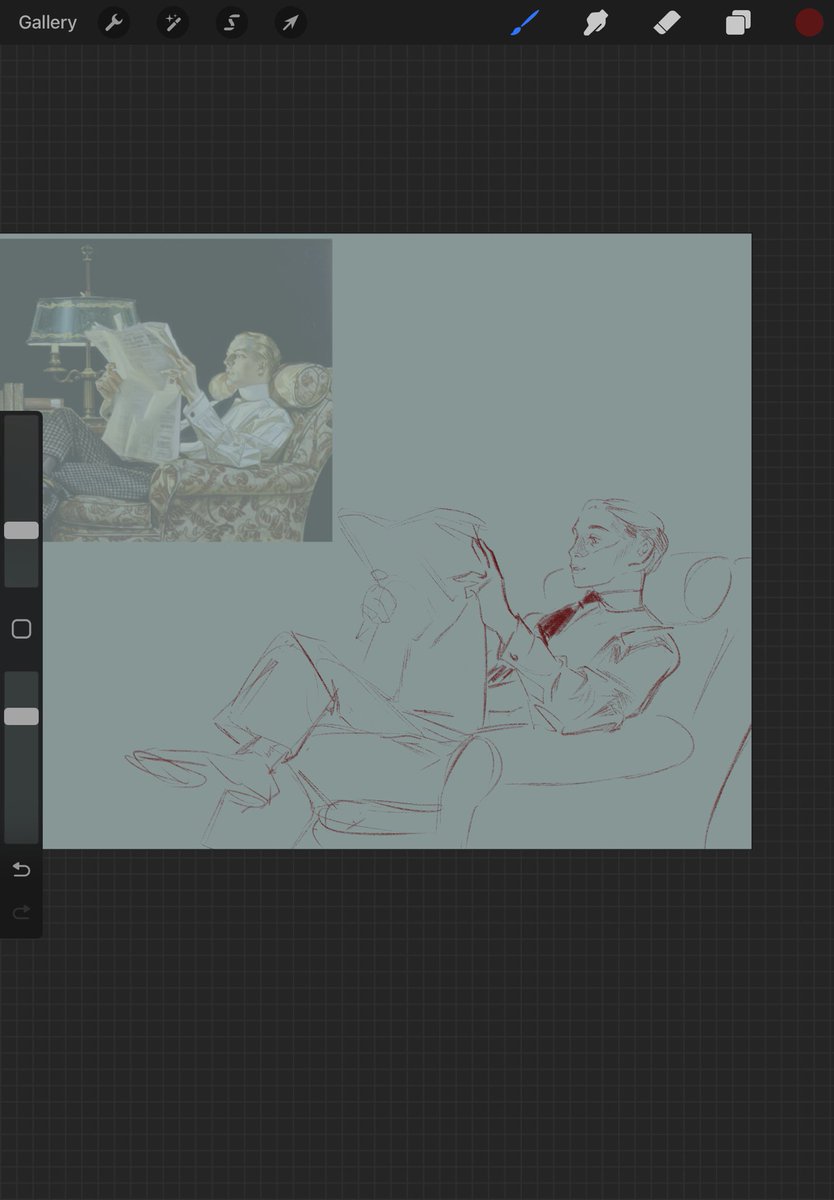
Task: Undo the last stroke
Action: pos(21,870)
